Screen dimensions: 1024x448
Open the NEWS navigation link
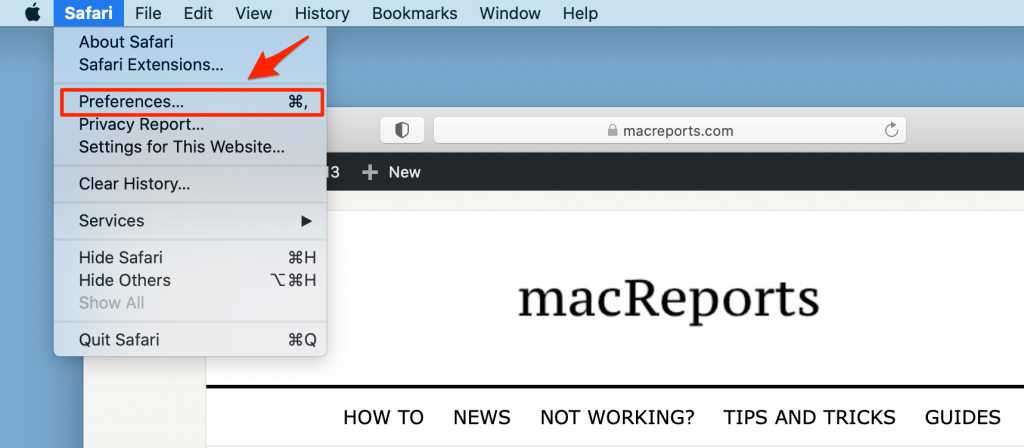click(482, 417)
